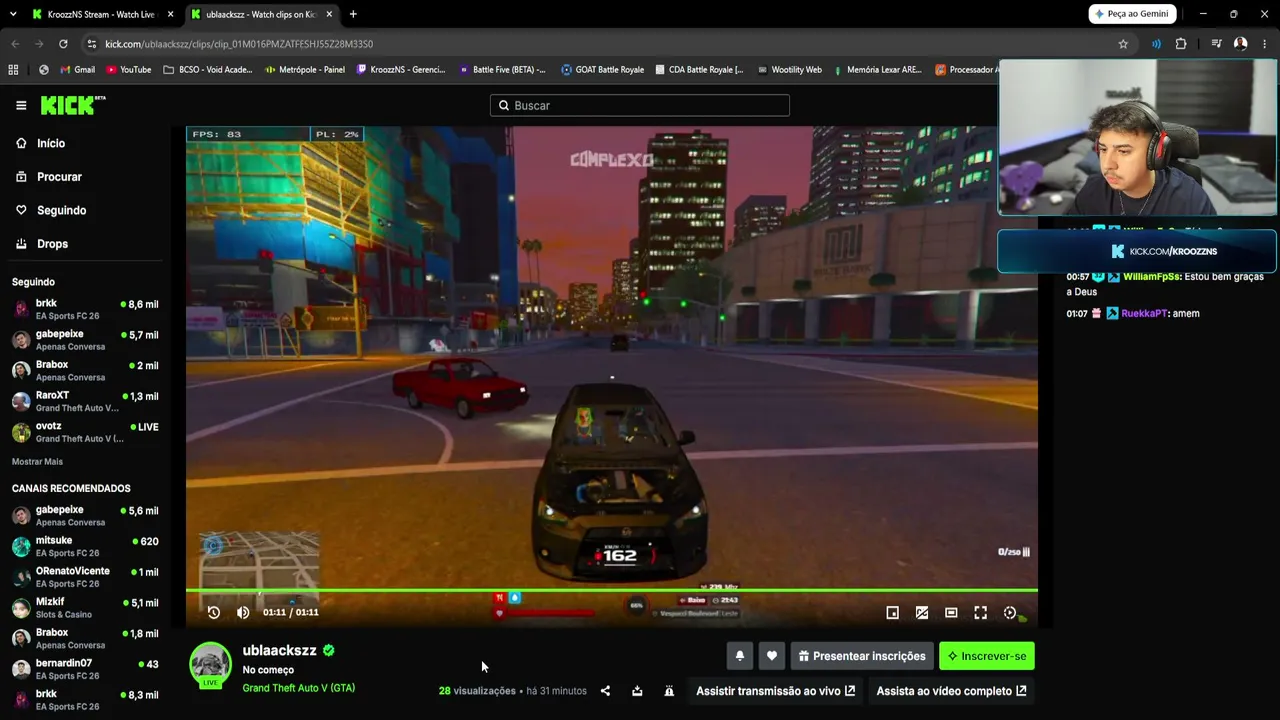
Task: Open gabepeixe channel under Seguindo
Action: pyautogui.click(x=85, y=340)
